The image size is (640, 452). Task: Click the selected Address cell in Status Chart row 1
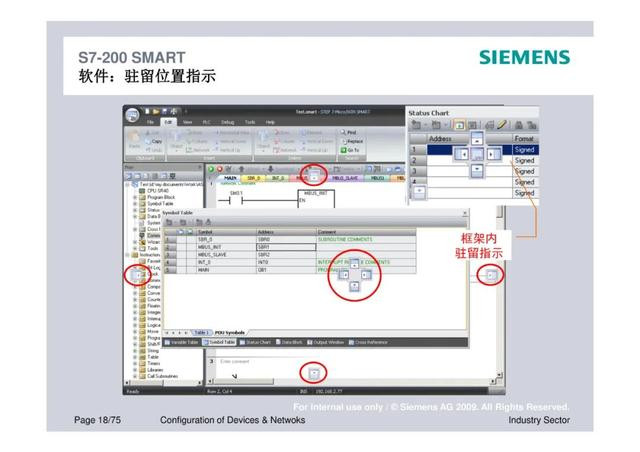click(469, 149)
